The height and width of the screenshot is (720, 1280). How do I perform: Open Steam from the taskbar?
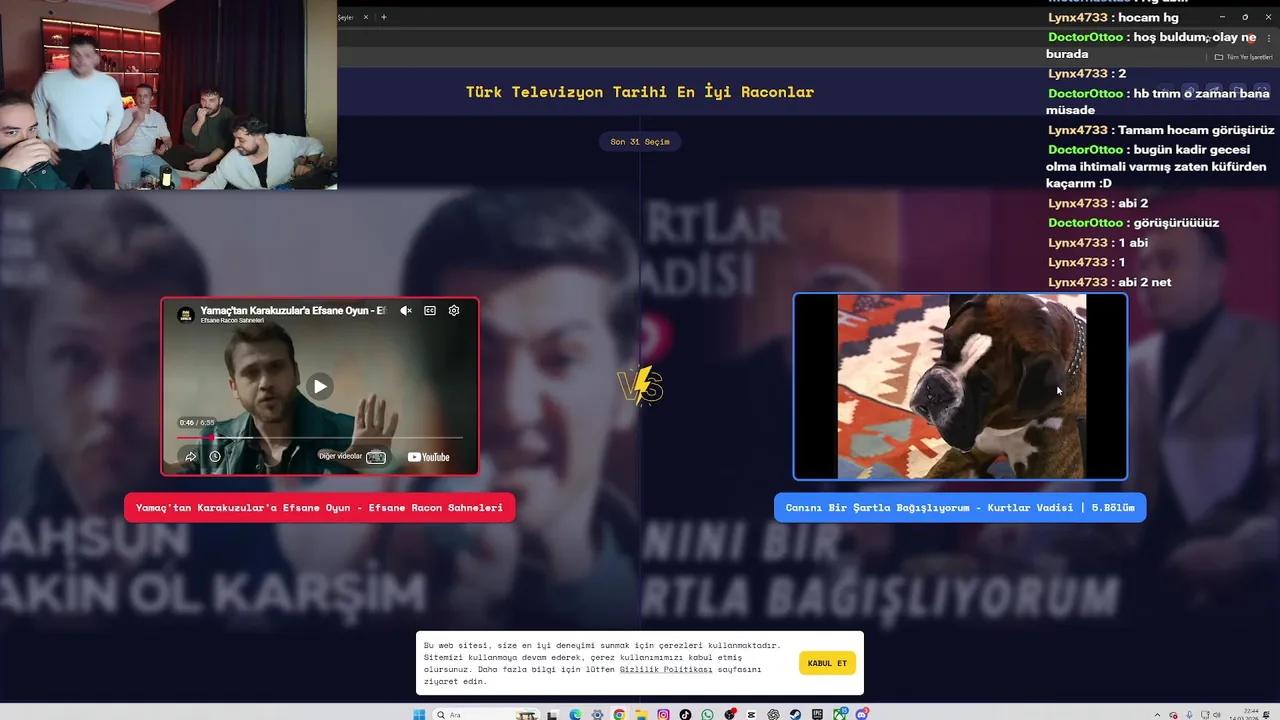[795, 714]
